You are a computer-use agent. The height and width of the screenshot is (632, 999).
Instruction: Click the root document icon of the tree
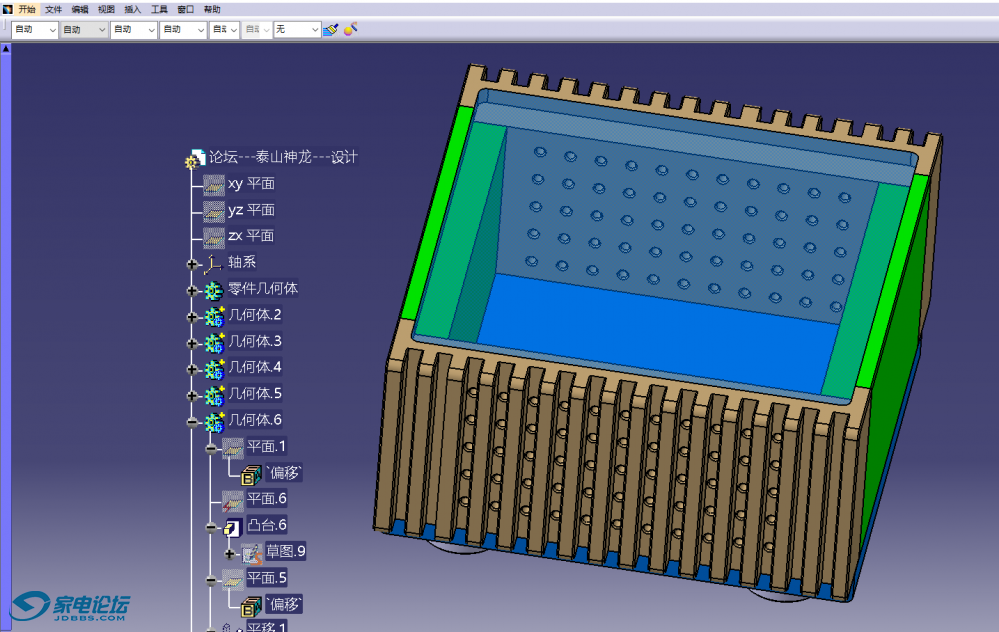click(194, 158)
